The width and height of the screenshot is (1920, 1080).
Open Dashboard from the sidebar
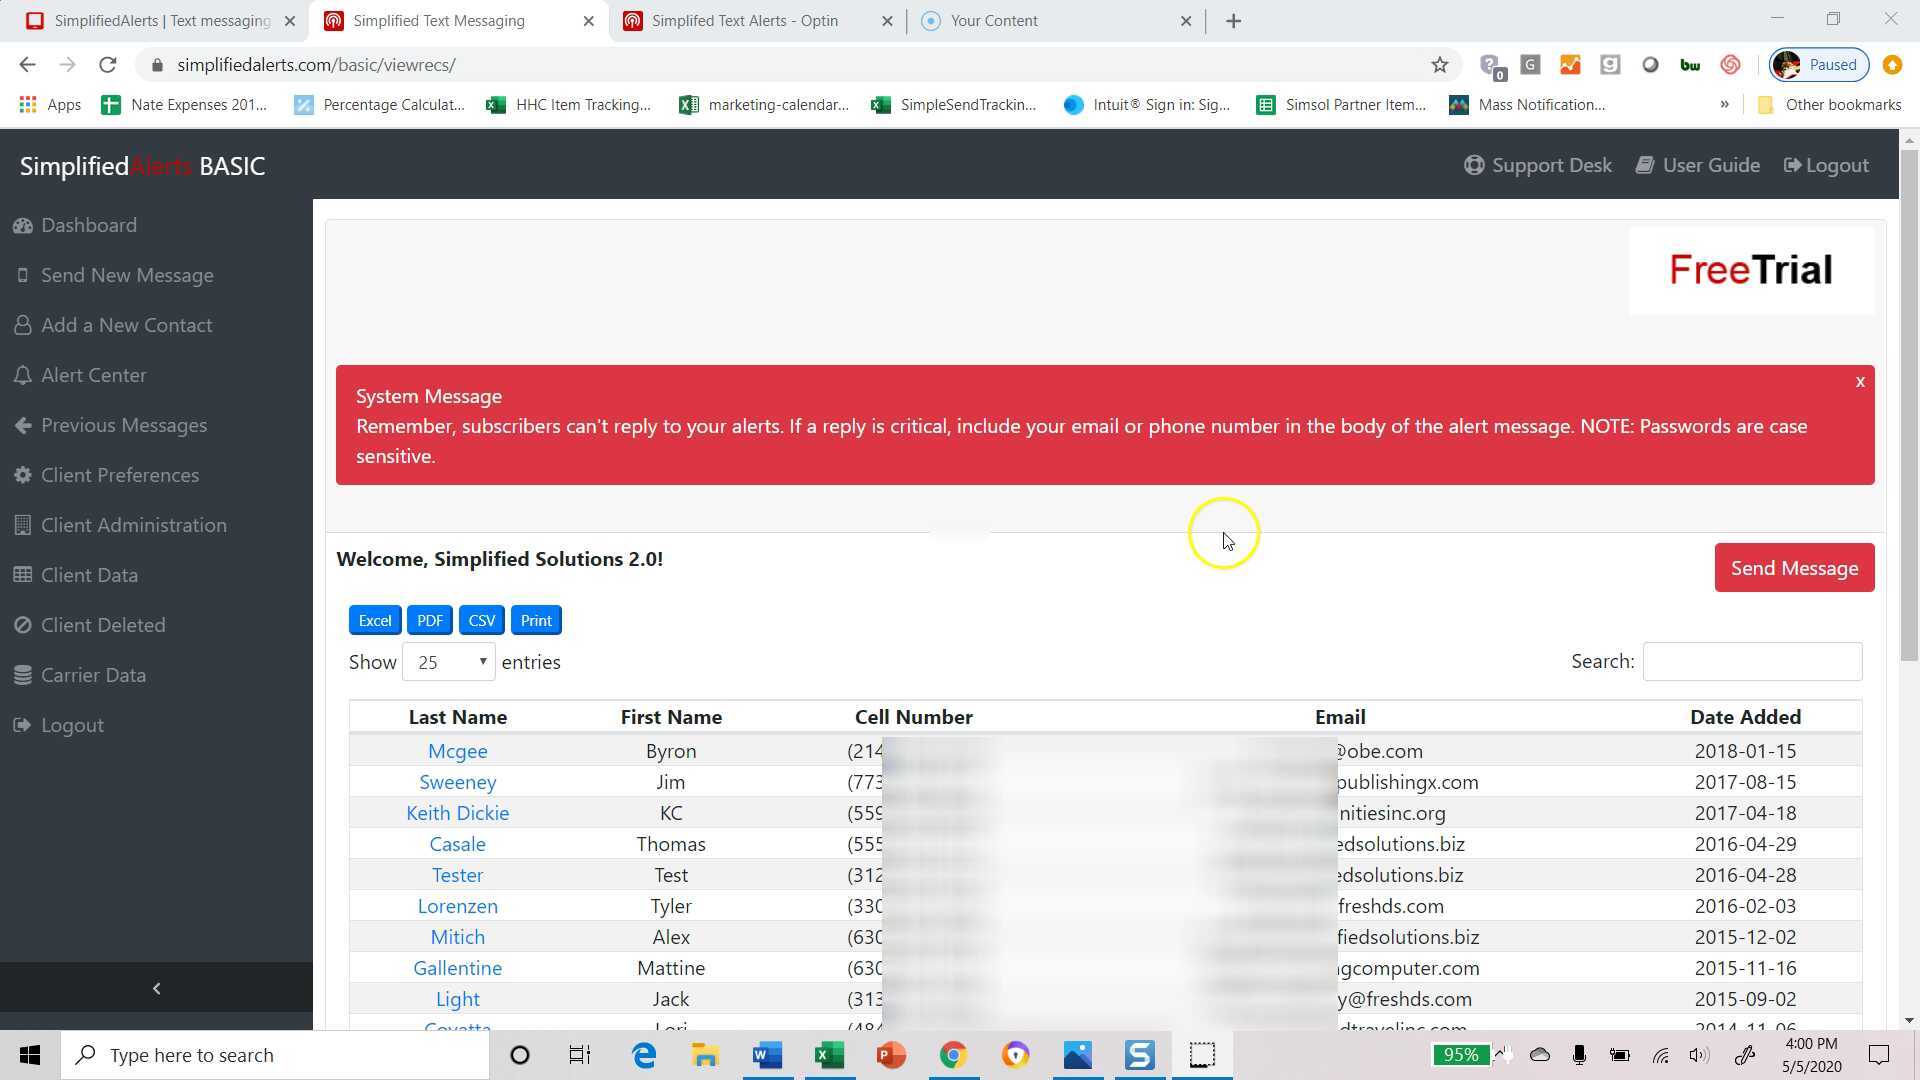click(88, 225)
